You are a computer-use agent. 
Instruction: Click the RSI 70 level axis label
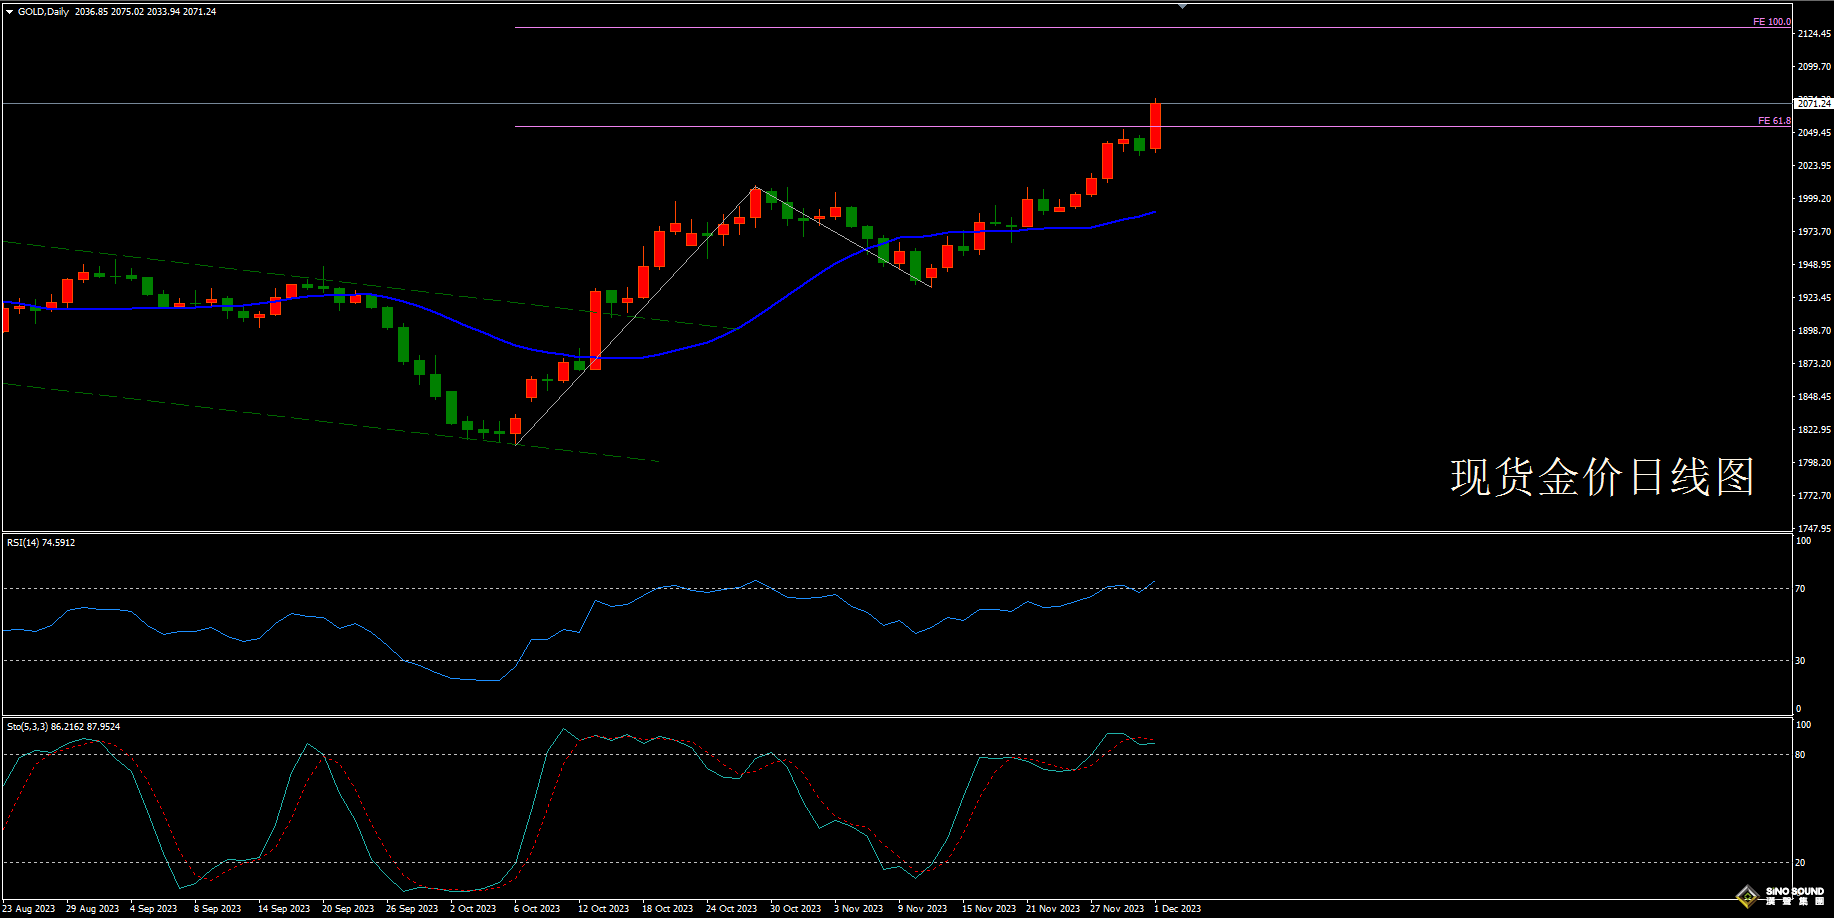click(x=1801, y=589)
